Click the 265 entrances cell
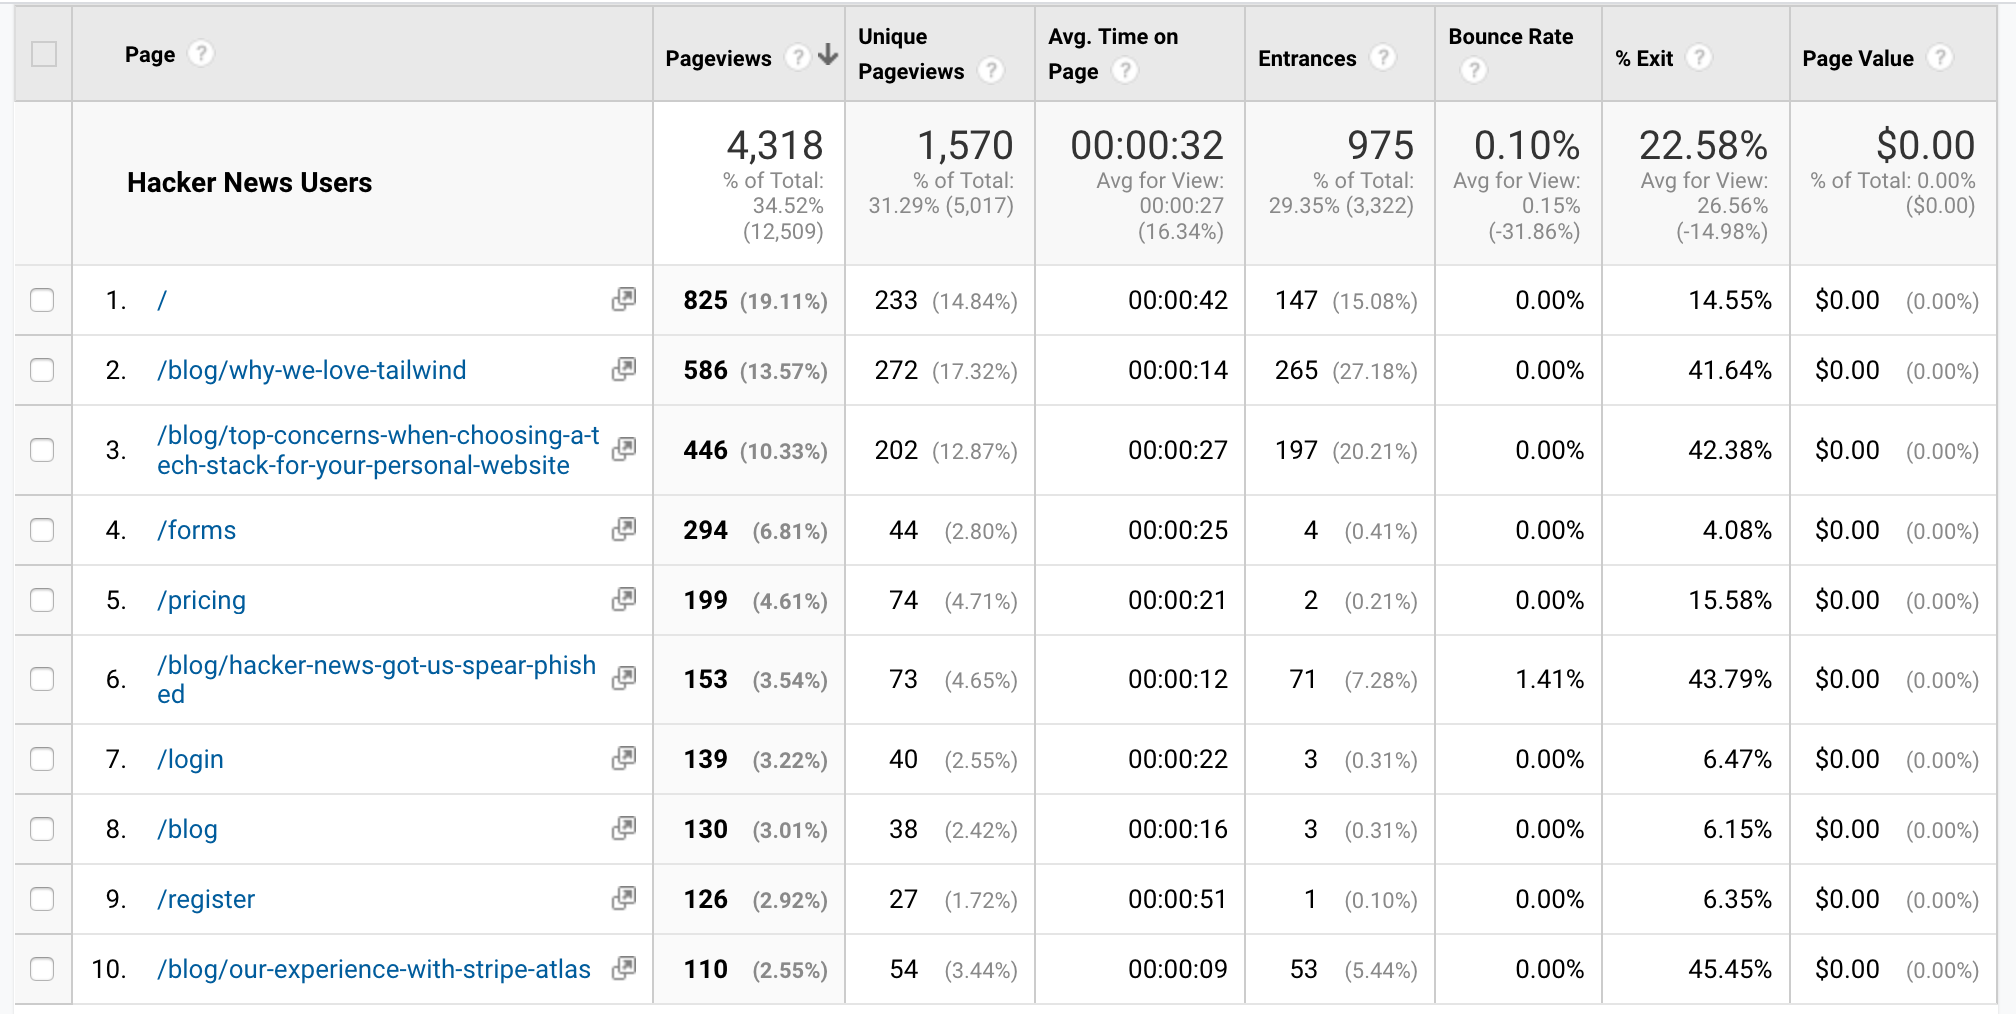The height and width of the screenshot is (1014, 2016). [x=1296, y=370]
